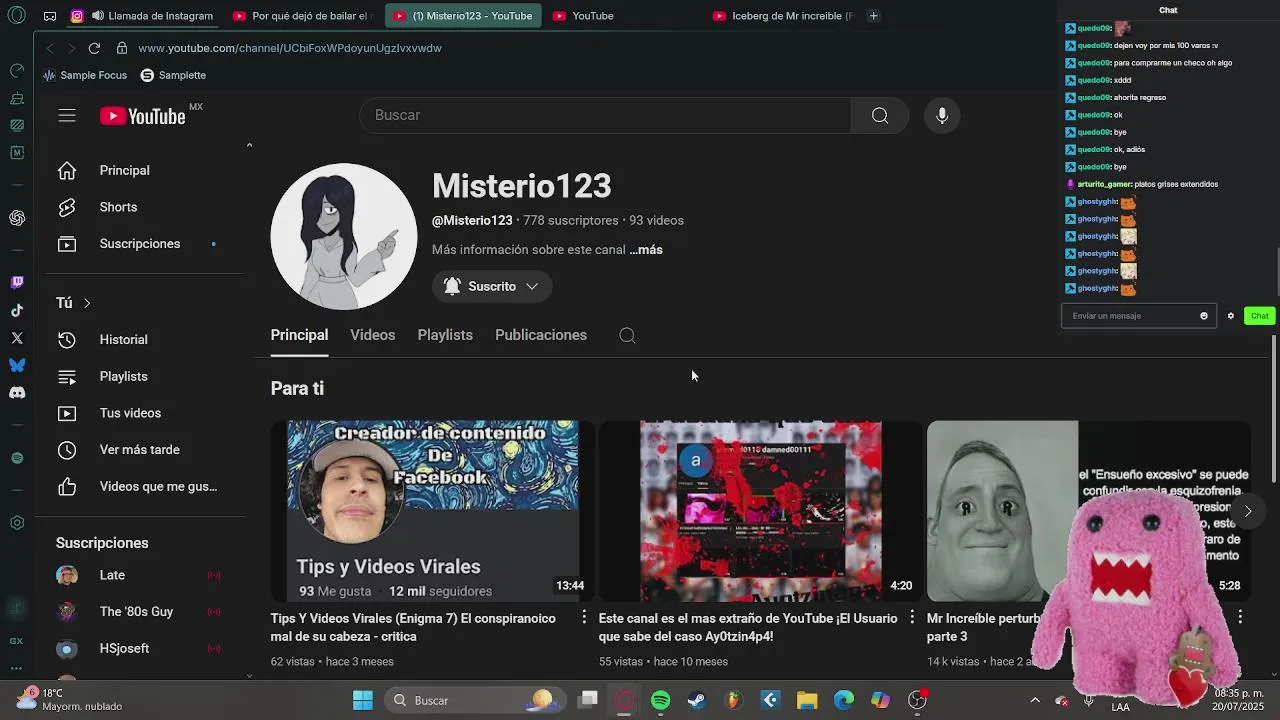1280x720 pixels.
Task: Switch to the Publicaciones channel tab
Action: 541,335
